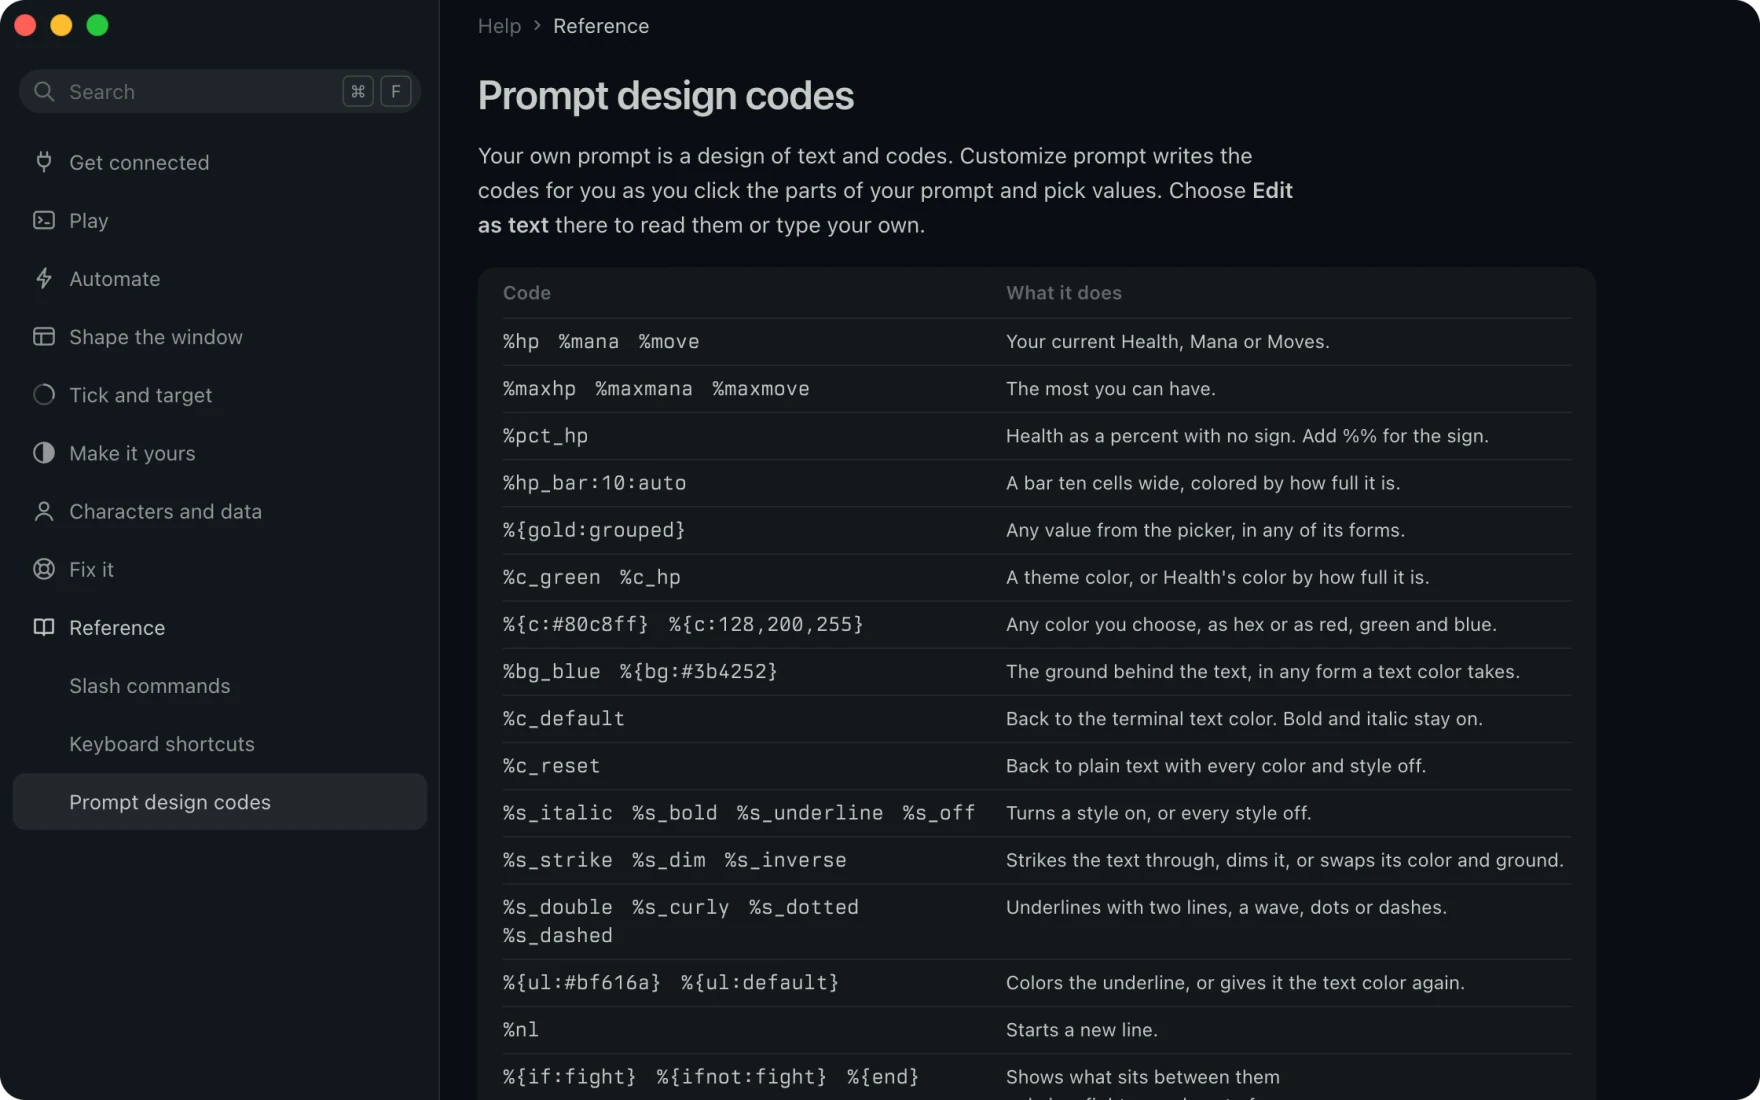Open the Make it yours section
This screenshot has width=1760, height=1100.
pyautogui.click(x=220, y=452)
